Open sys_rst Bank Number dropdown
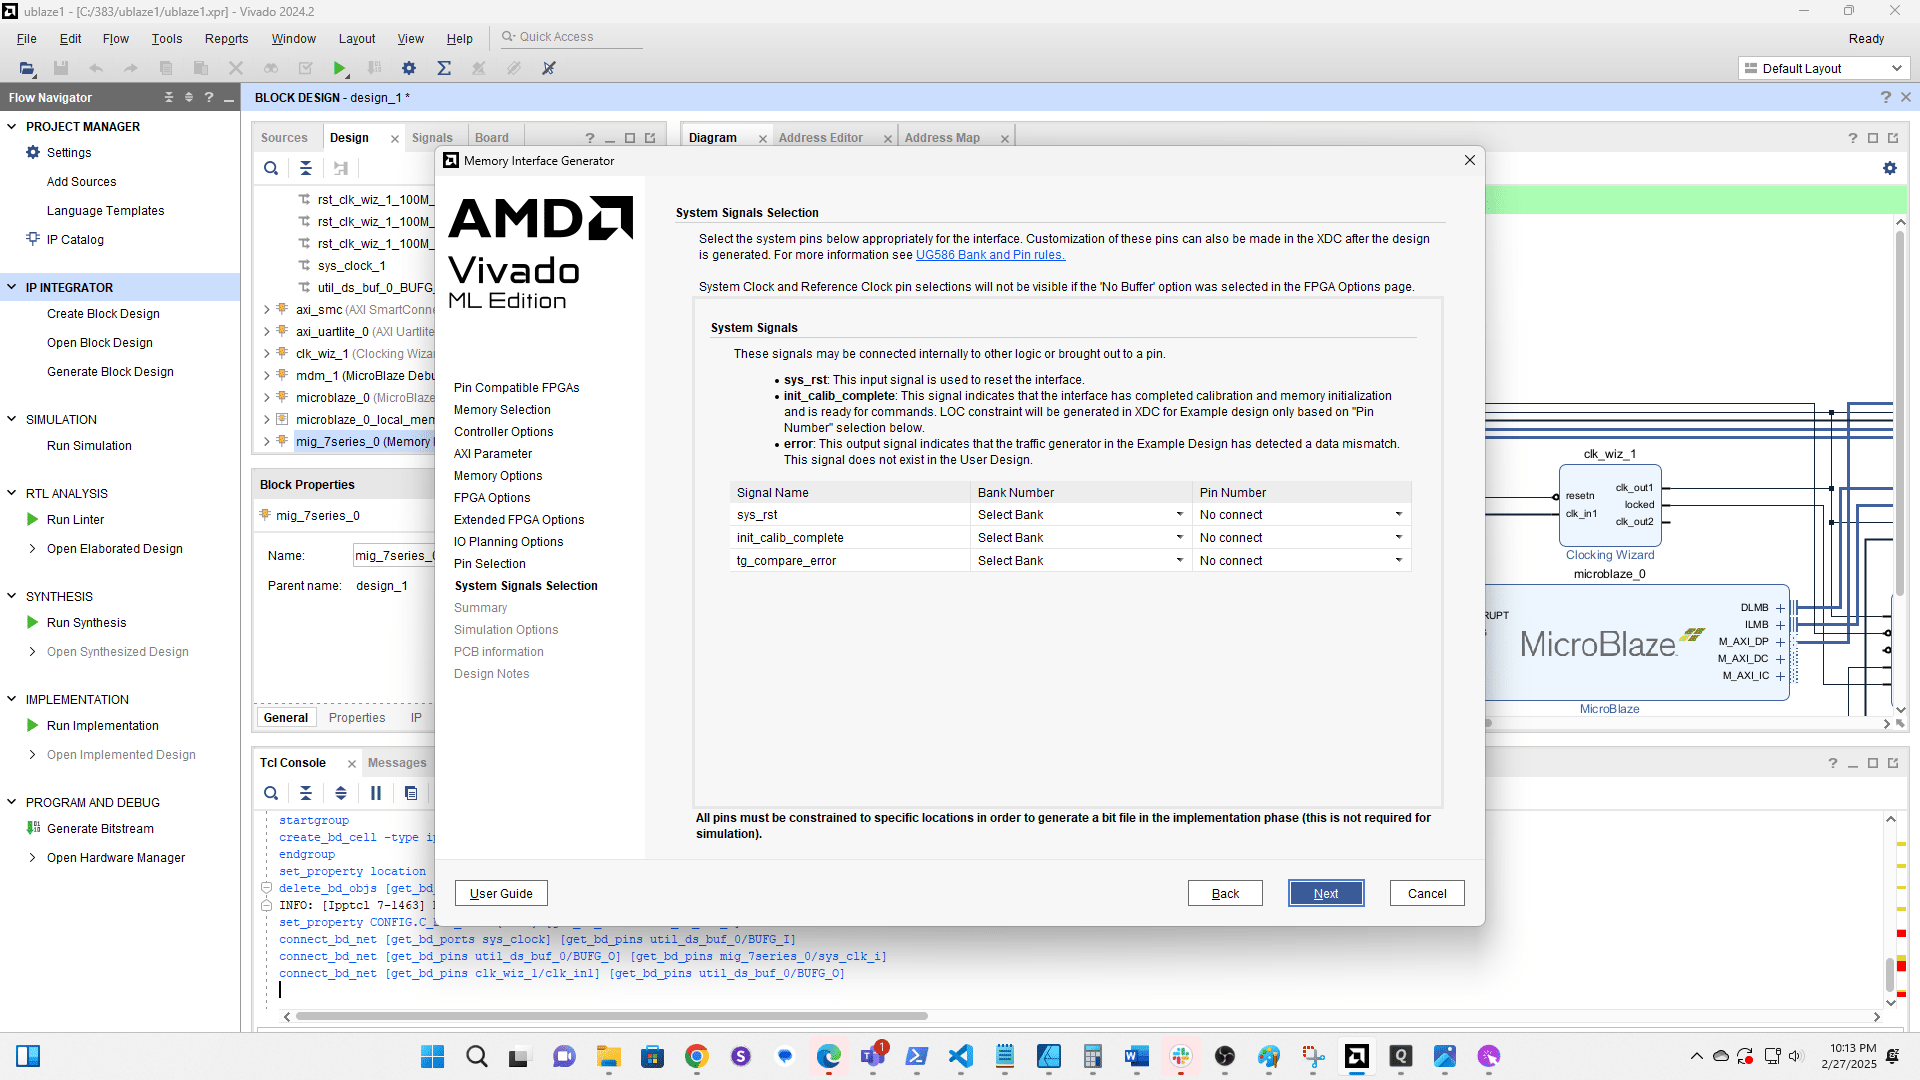This screenshot has width=1920, height=1080. [1179, 514]
